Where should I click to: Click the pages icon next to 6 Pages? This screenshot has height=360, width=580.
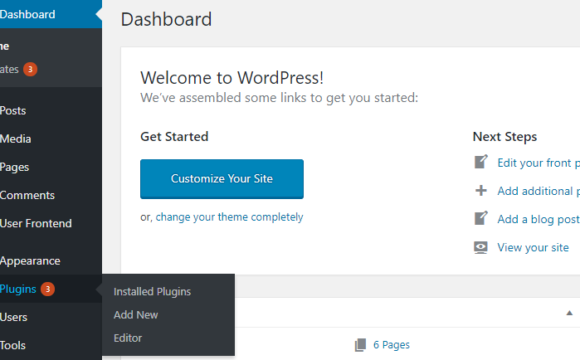(361, 344)
